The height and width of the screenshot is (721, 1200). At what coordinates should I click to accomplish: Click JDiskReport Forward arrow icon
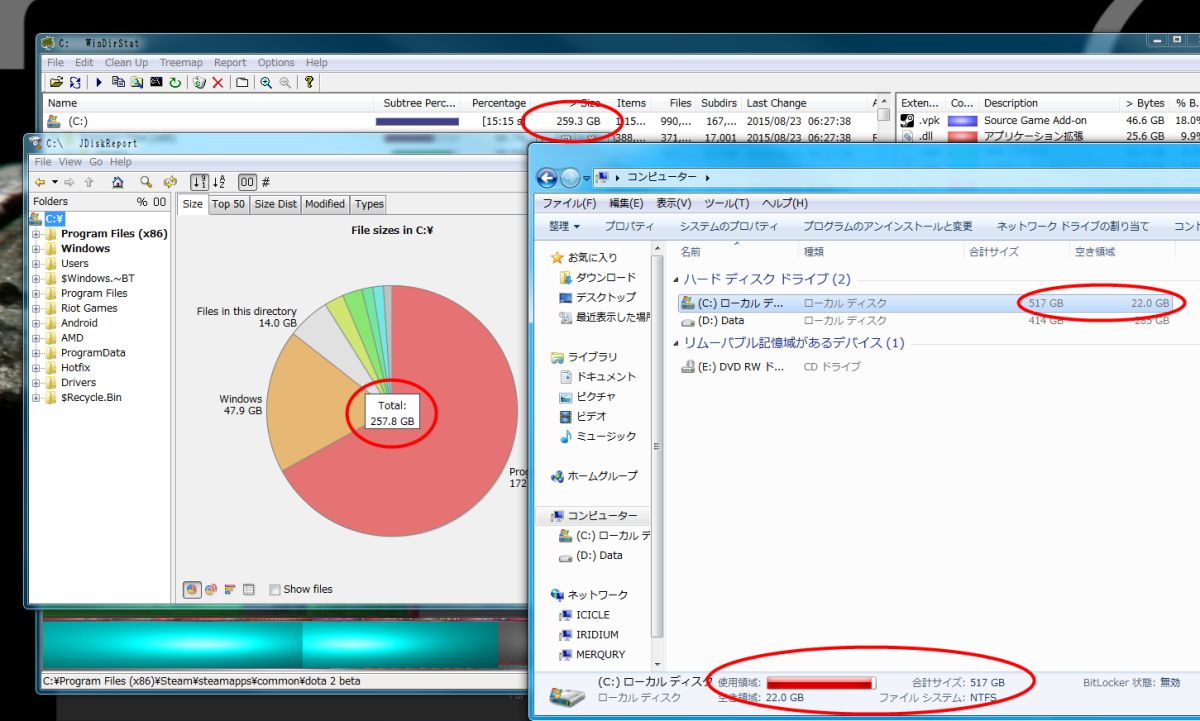[69, 182]
